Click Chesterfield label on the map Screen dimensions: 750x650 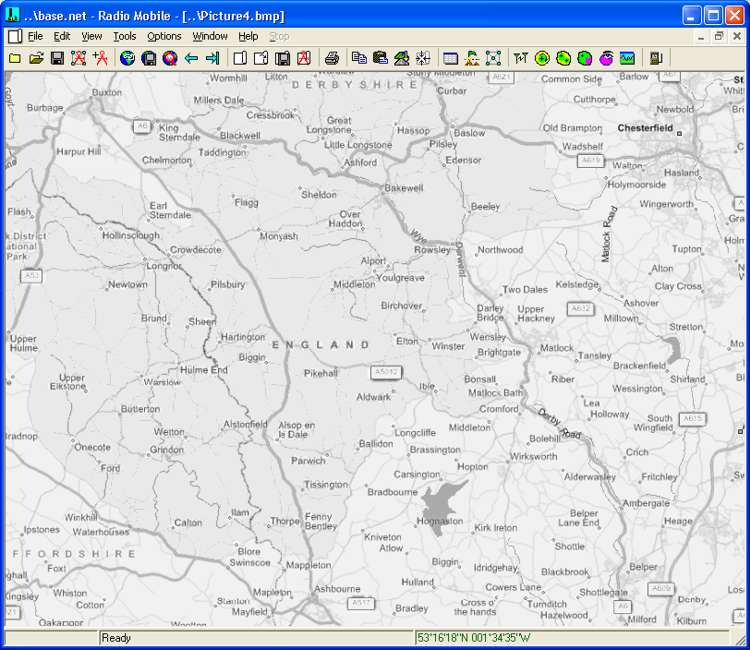645,128
